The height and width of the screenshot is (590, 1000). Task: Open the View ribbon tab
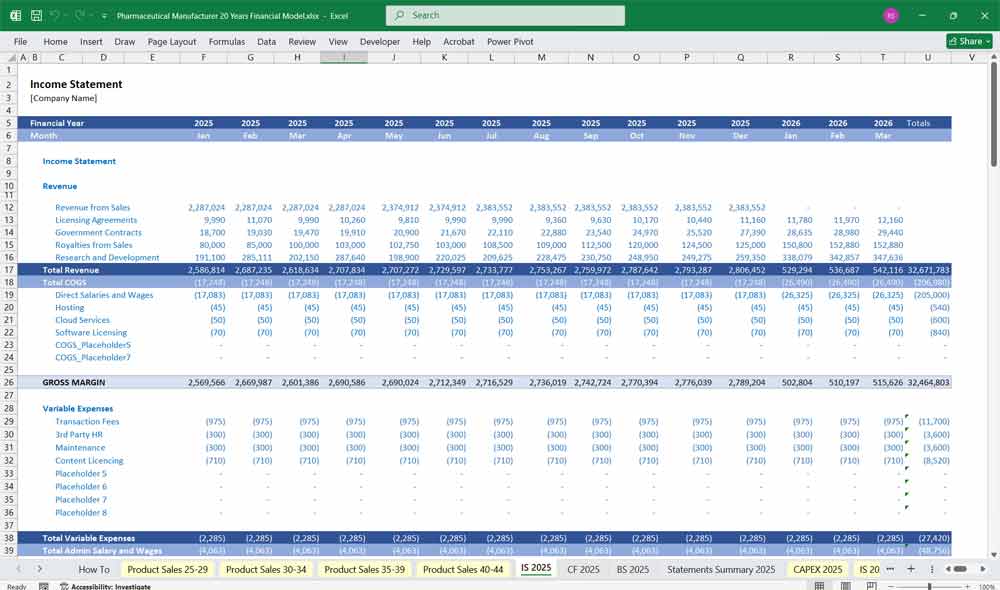338,41
